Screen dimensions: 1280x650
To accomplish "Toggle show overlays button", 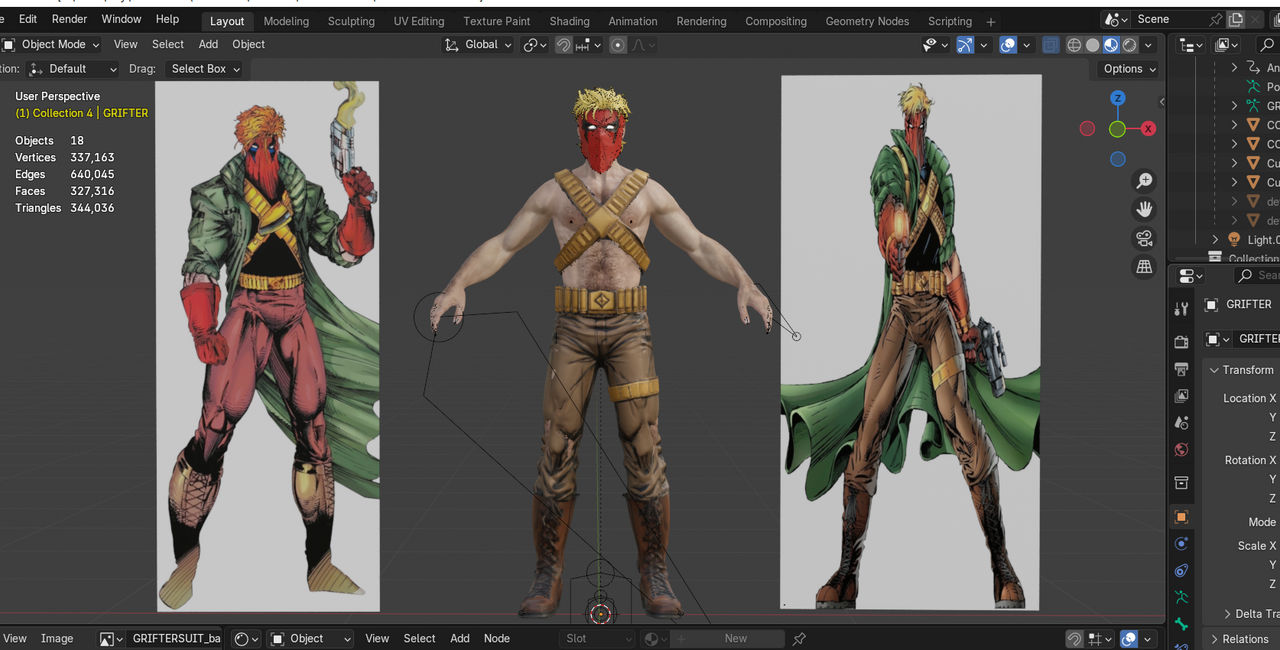I will click(x=1008, y=45).
